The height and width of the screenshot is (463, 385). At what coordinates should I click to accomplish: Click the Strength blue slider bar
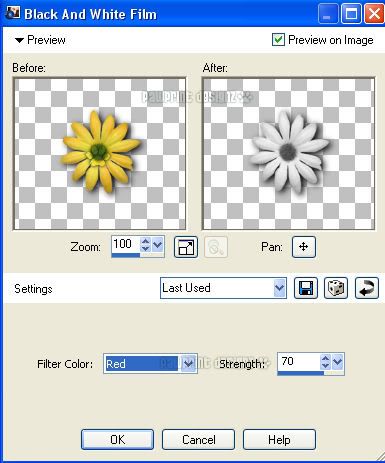coord(301,373)
